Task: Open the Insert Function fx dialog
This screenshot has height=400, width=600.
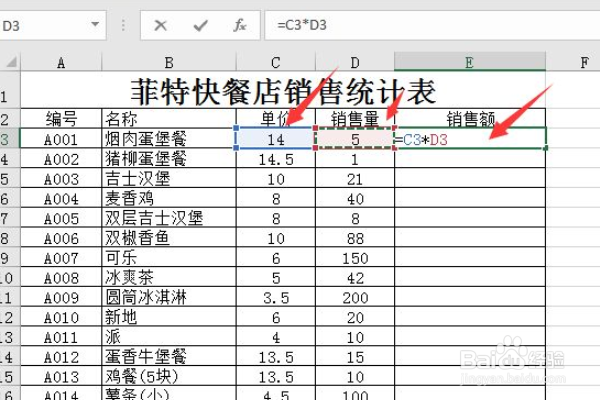Action: click(240, 26)
